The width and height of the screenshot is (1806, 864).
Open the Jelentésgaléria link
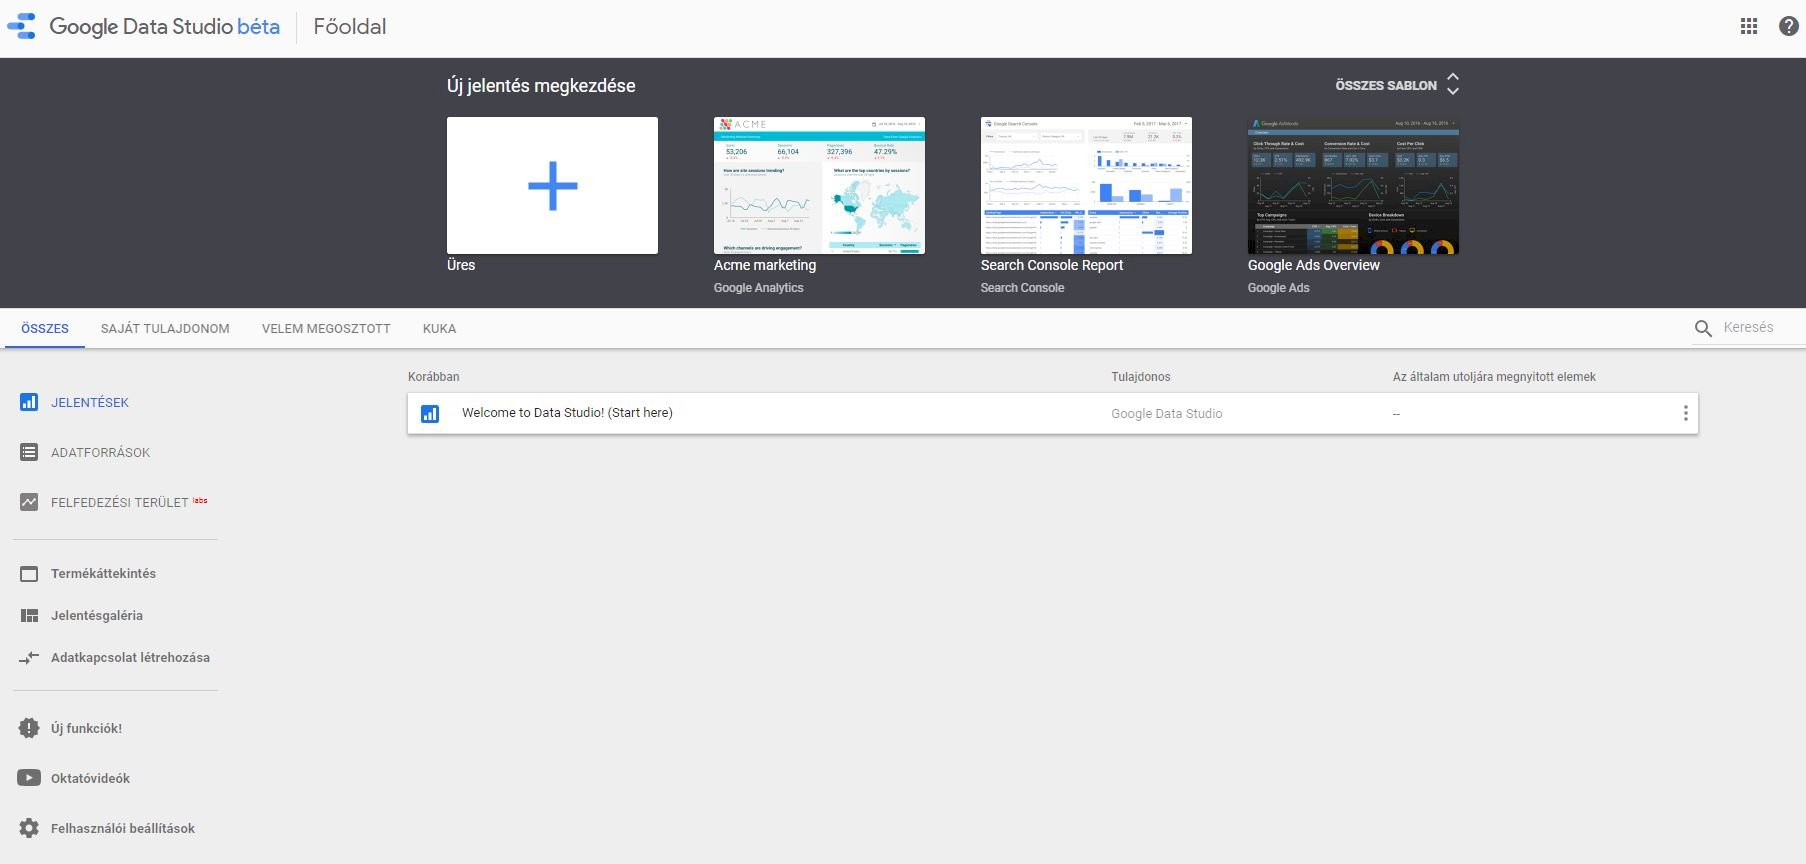click(97, 616)
